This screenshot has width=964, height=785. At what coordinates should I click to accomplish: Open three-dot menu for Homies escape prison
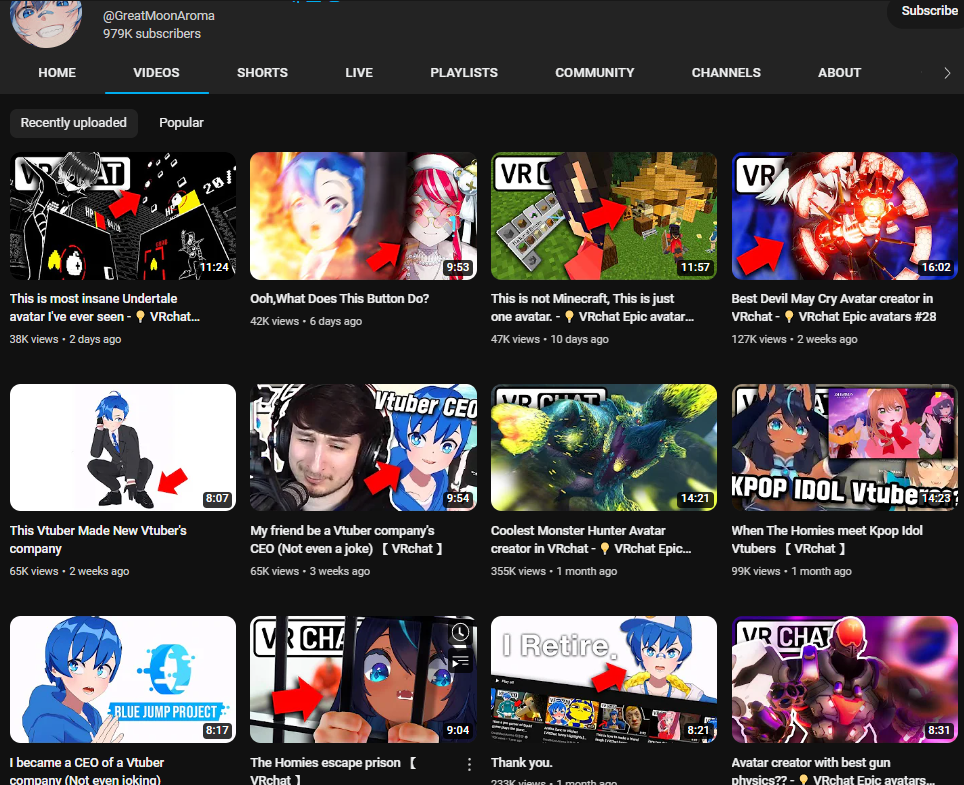(x=469, y=764)
